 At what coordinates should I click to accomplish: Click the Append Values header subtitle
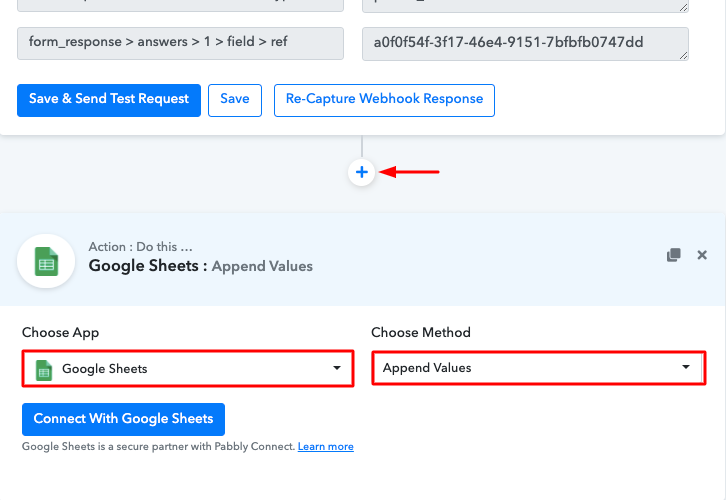point(262,266)
